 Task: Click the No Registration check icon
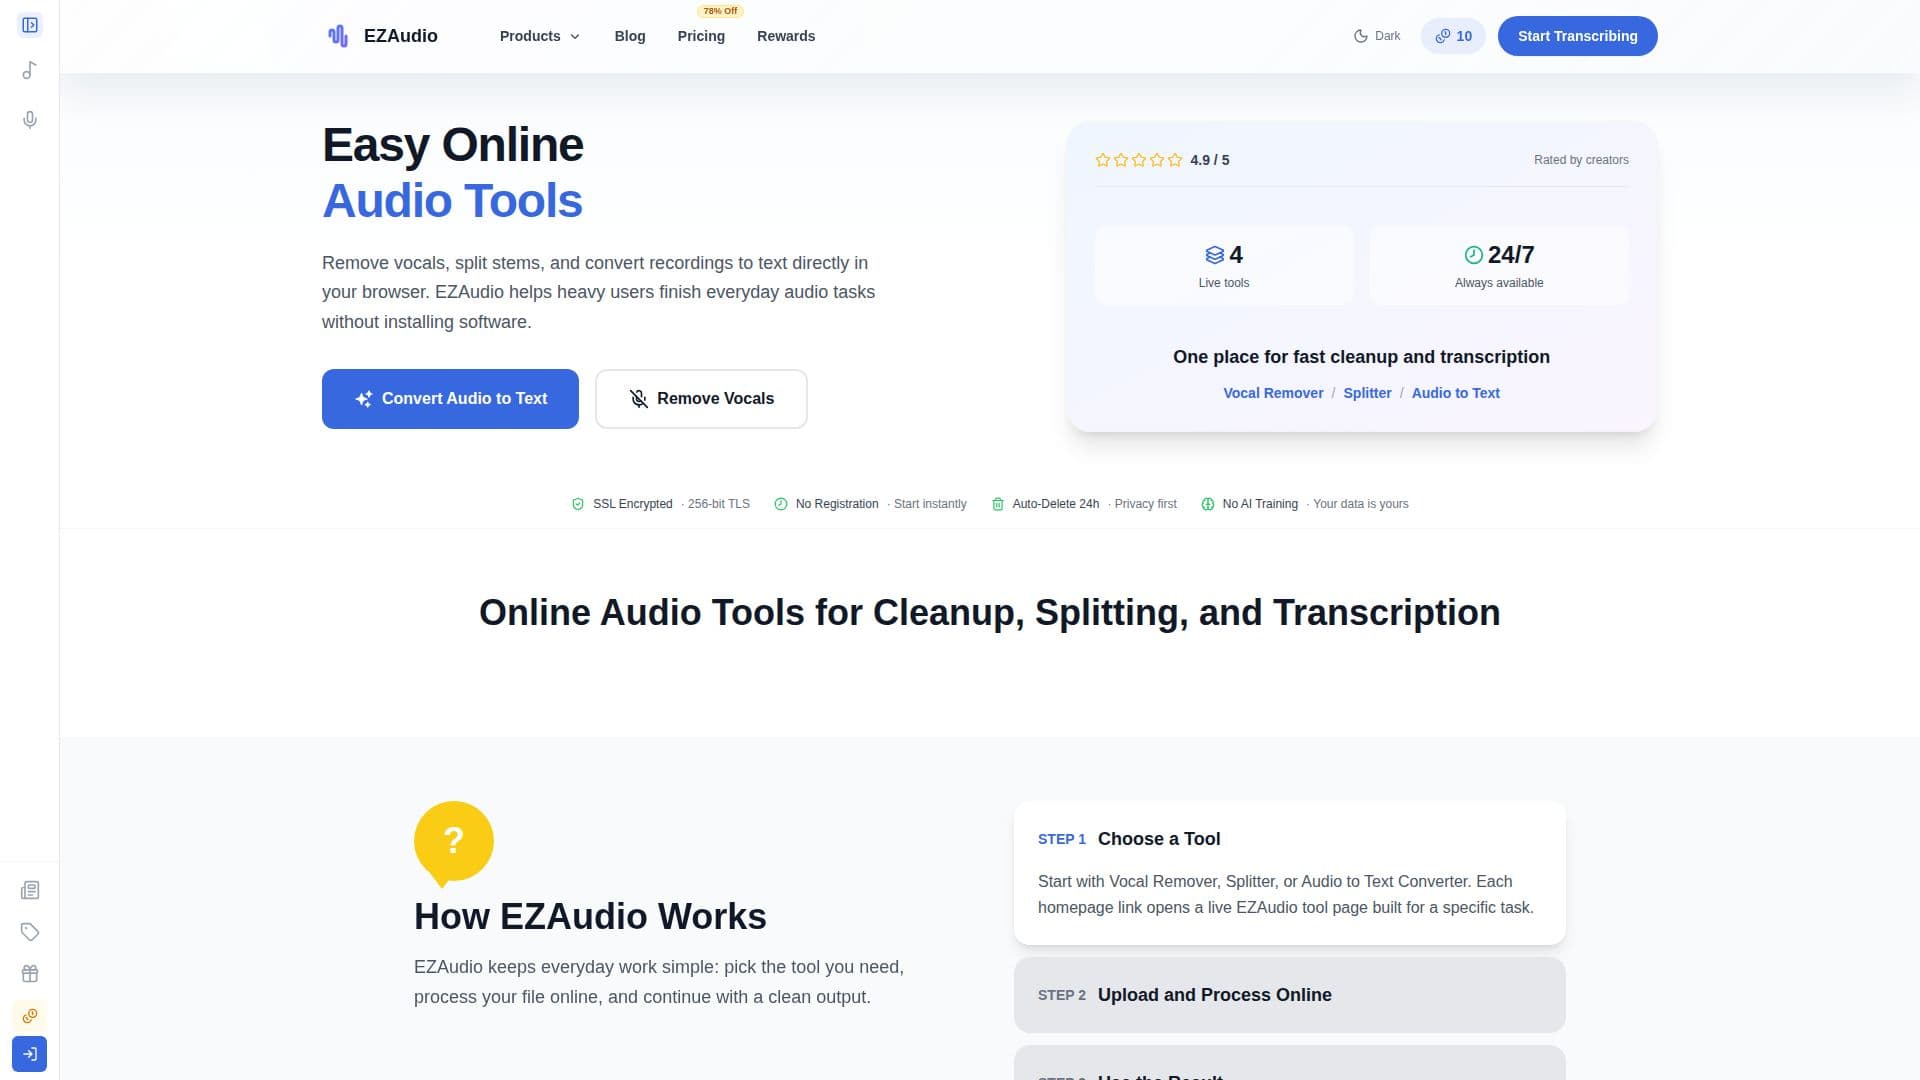click(781, 504)
